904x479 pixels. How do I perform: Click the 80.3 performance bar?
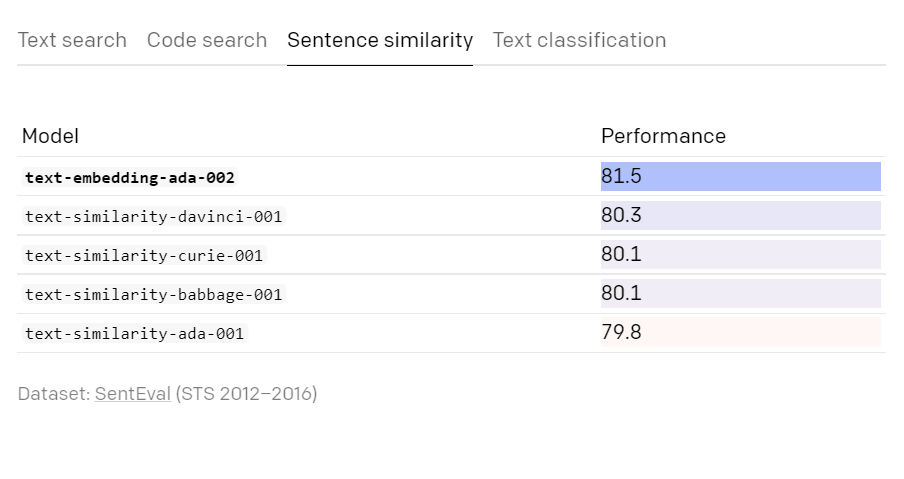741,216
